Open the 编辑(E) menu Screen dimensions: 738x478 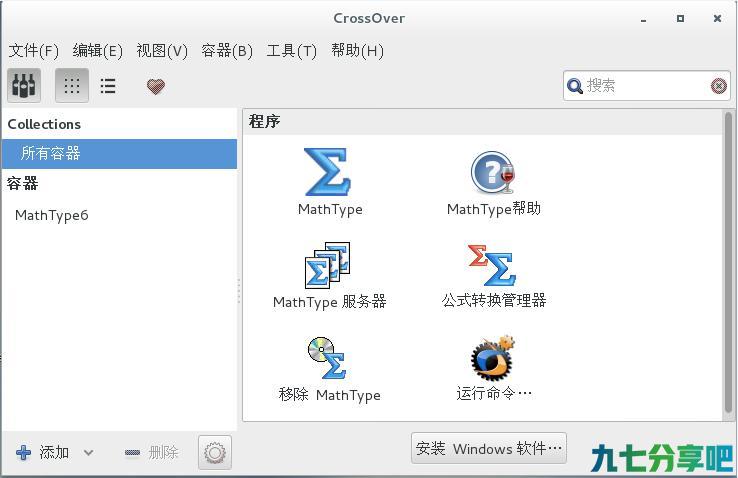tap(97, 50)
